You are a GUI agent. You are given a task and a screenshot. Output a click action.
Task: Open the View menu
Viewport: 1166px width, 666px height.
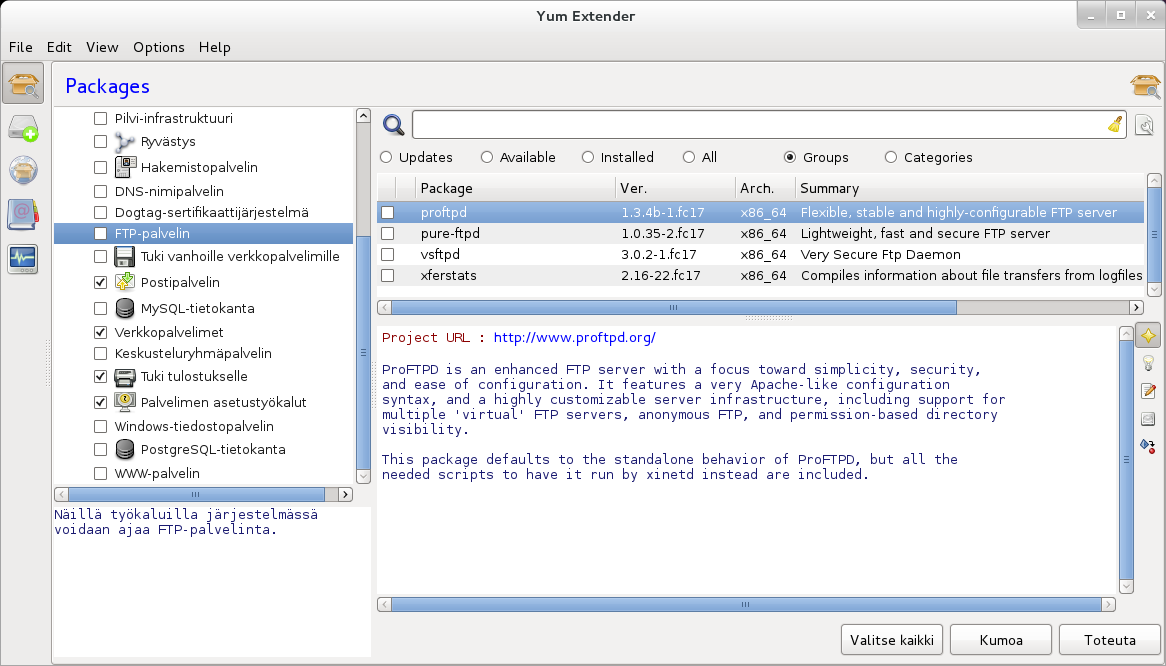click(102, 47)
